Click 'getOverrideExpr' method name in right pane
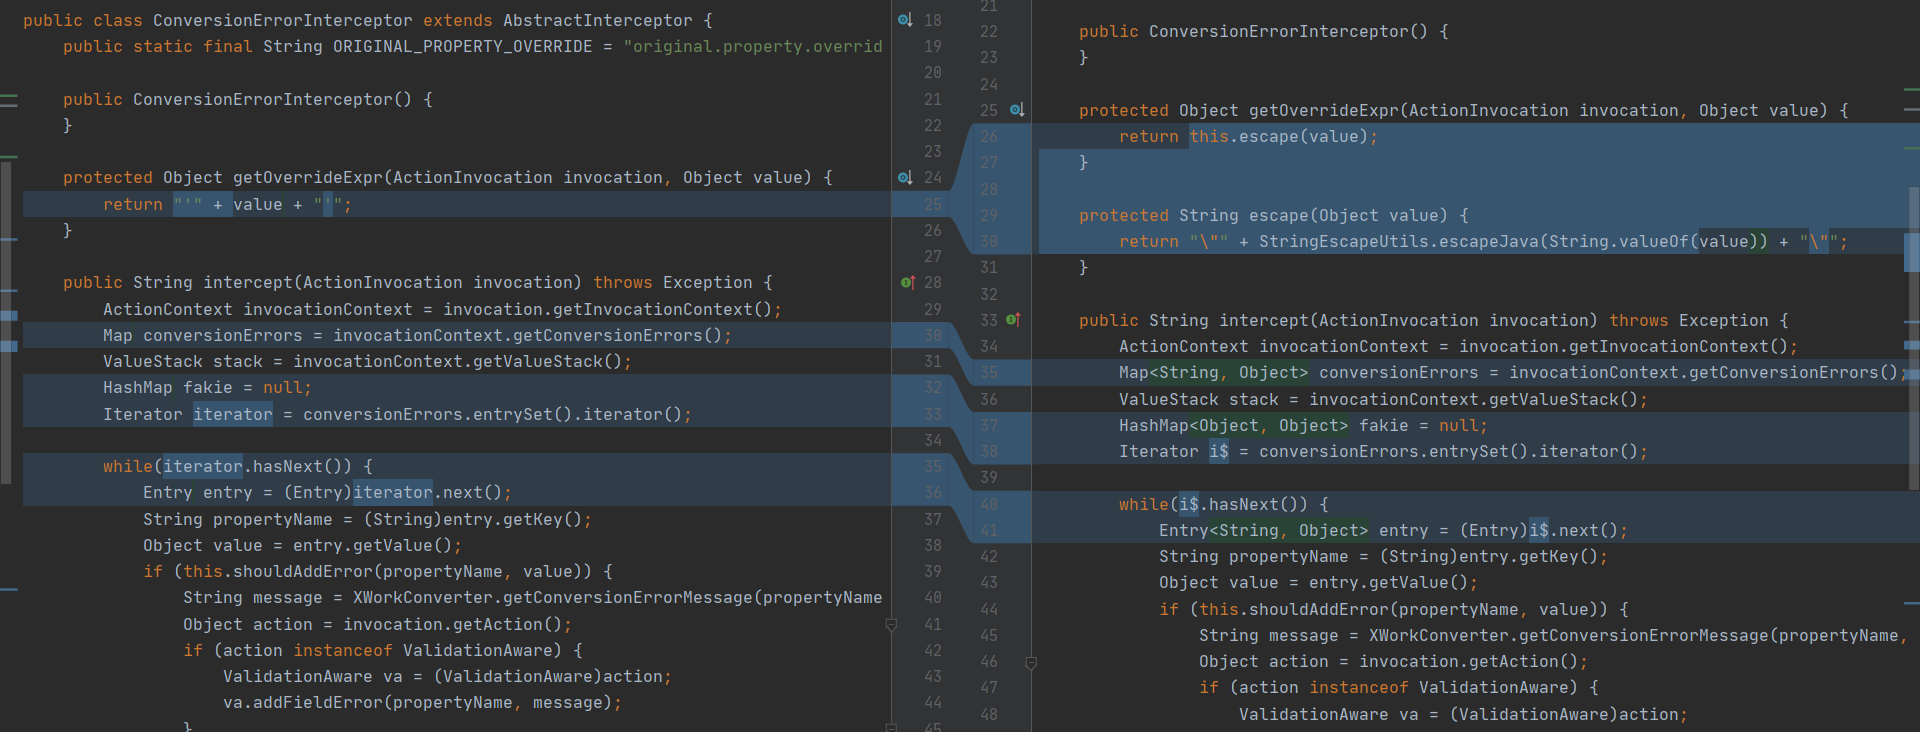This screenshot has height=732, width=1920. tap(1323, 111)
